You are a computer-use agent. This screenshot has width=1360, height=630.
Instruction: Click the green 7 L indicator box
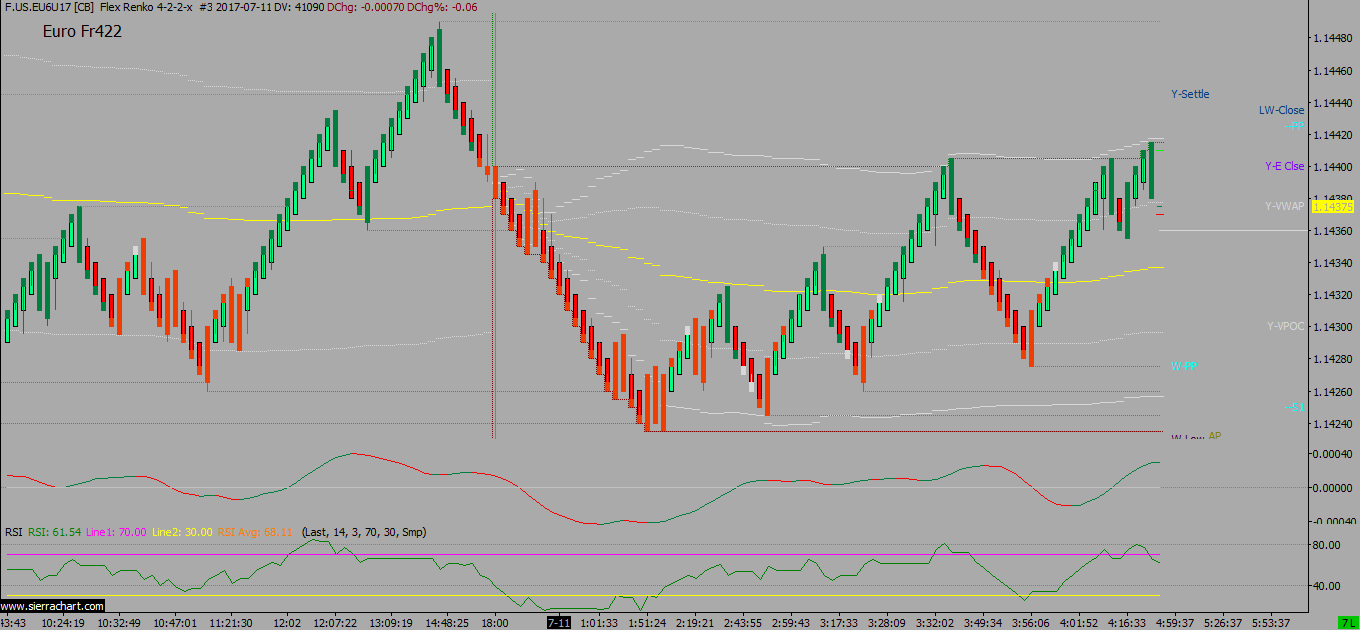pos(1346,622)
